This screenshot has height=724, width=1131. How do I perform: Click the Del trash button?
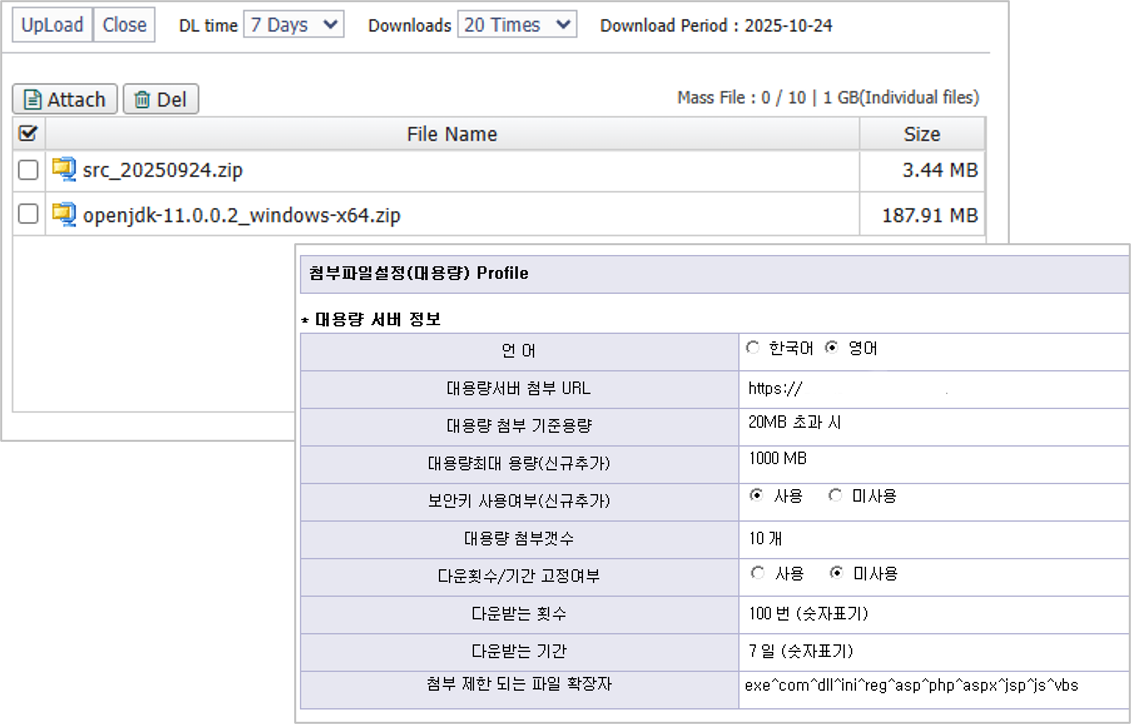(x=161, y=99)
